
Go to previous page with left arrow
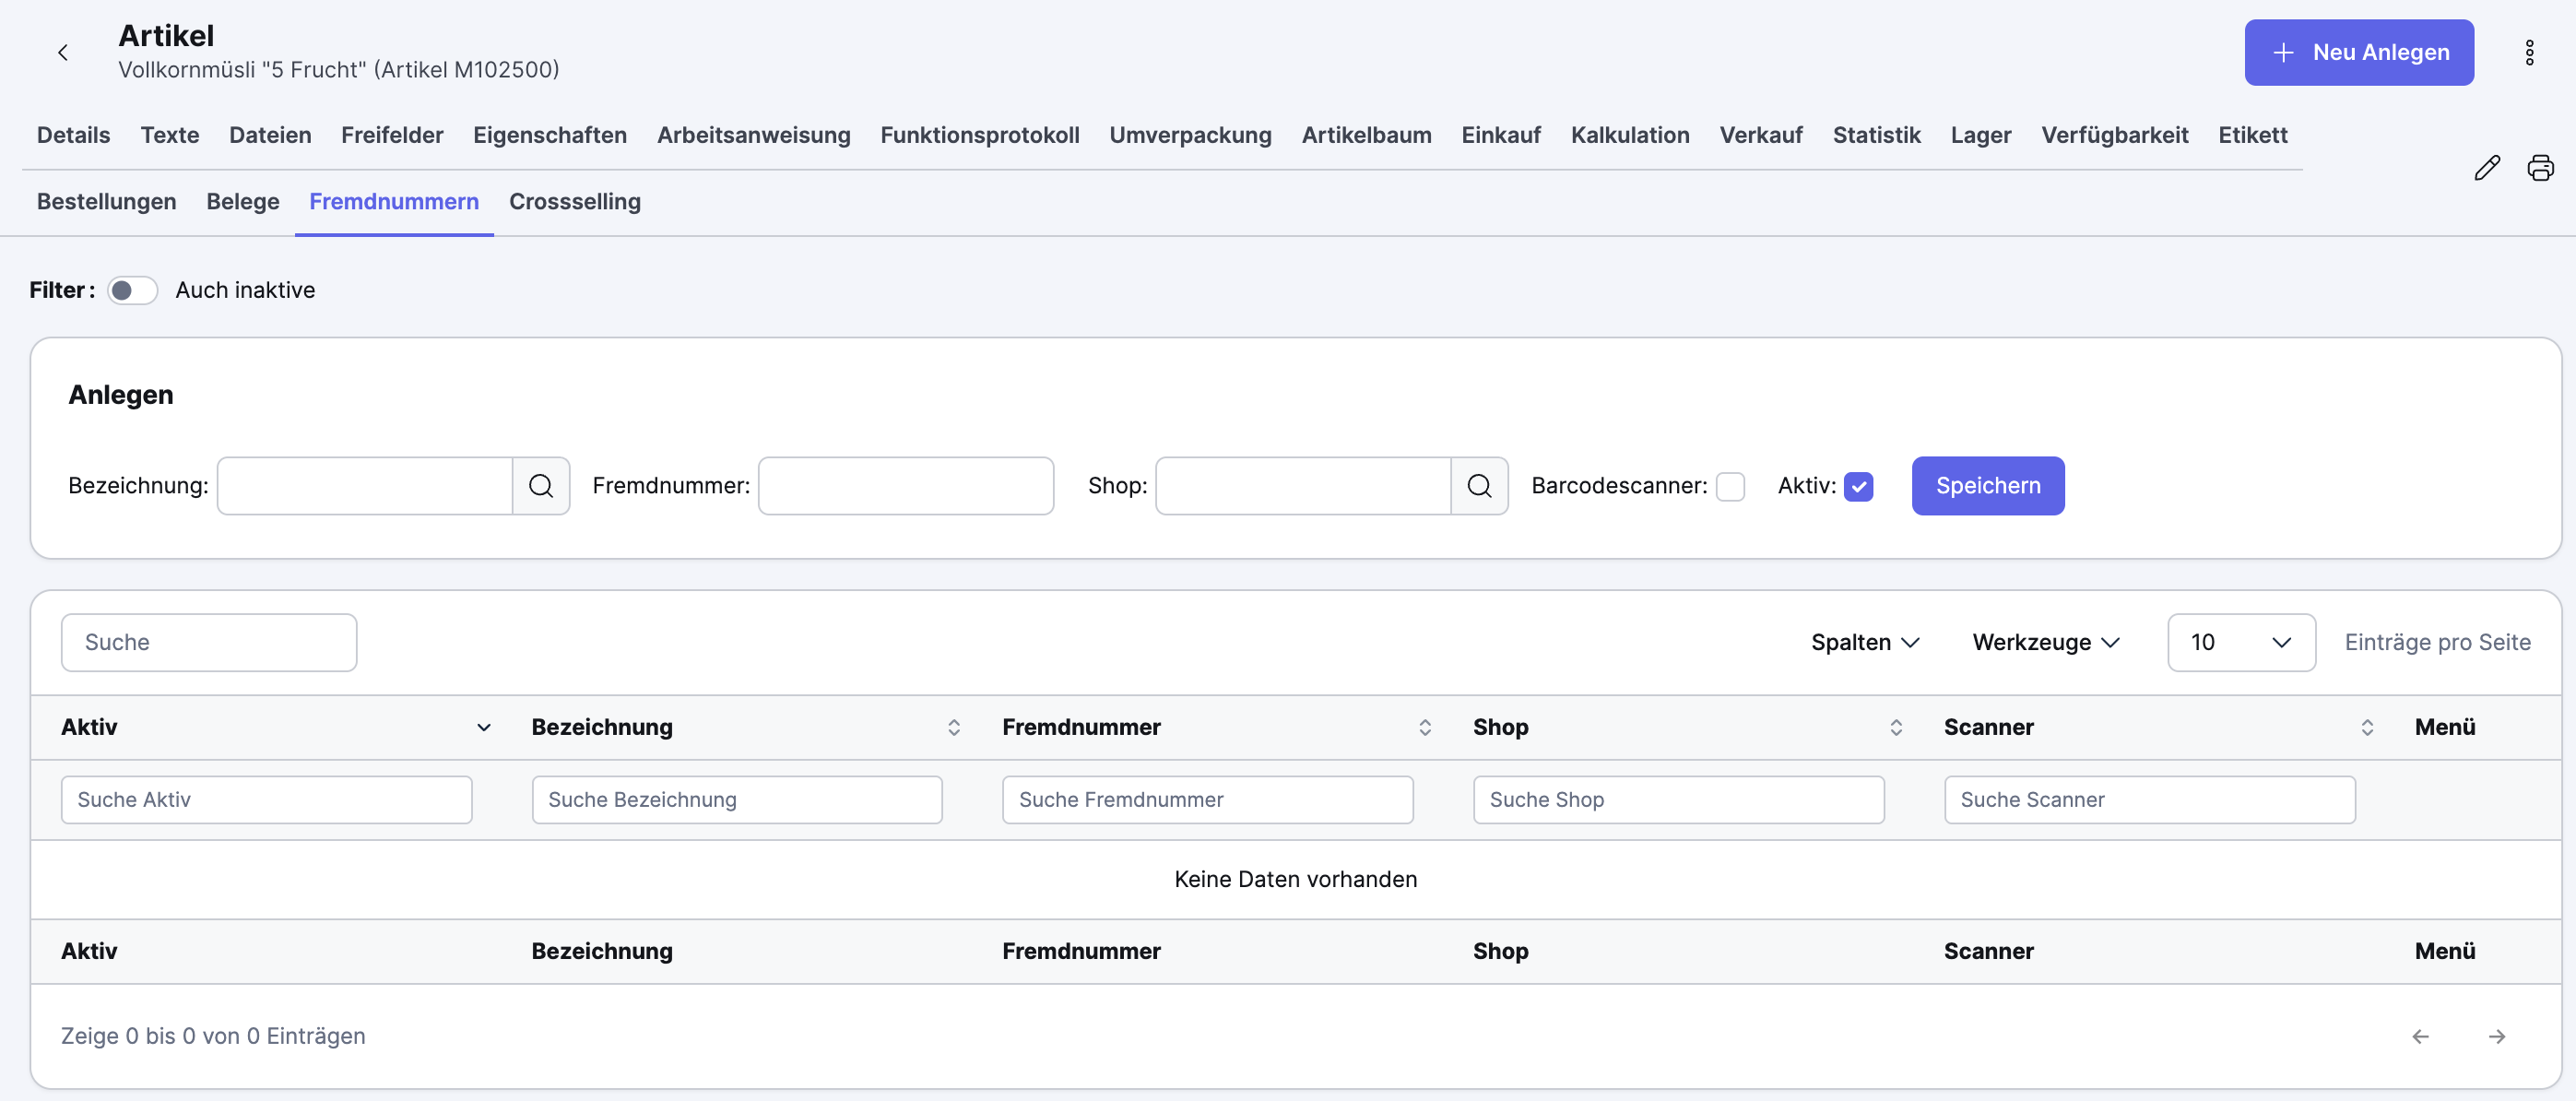click(x=2420, y=1036)
